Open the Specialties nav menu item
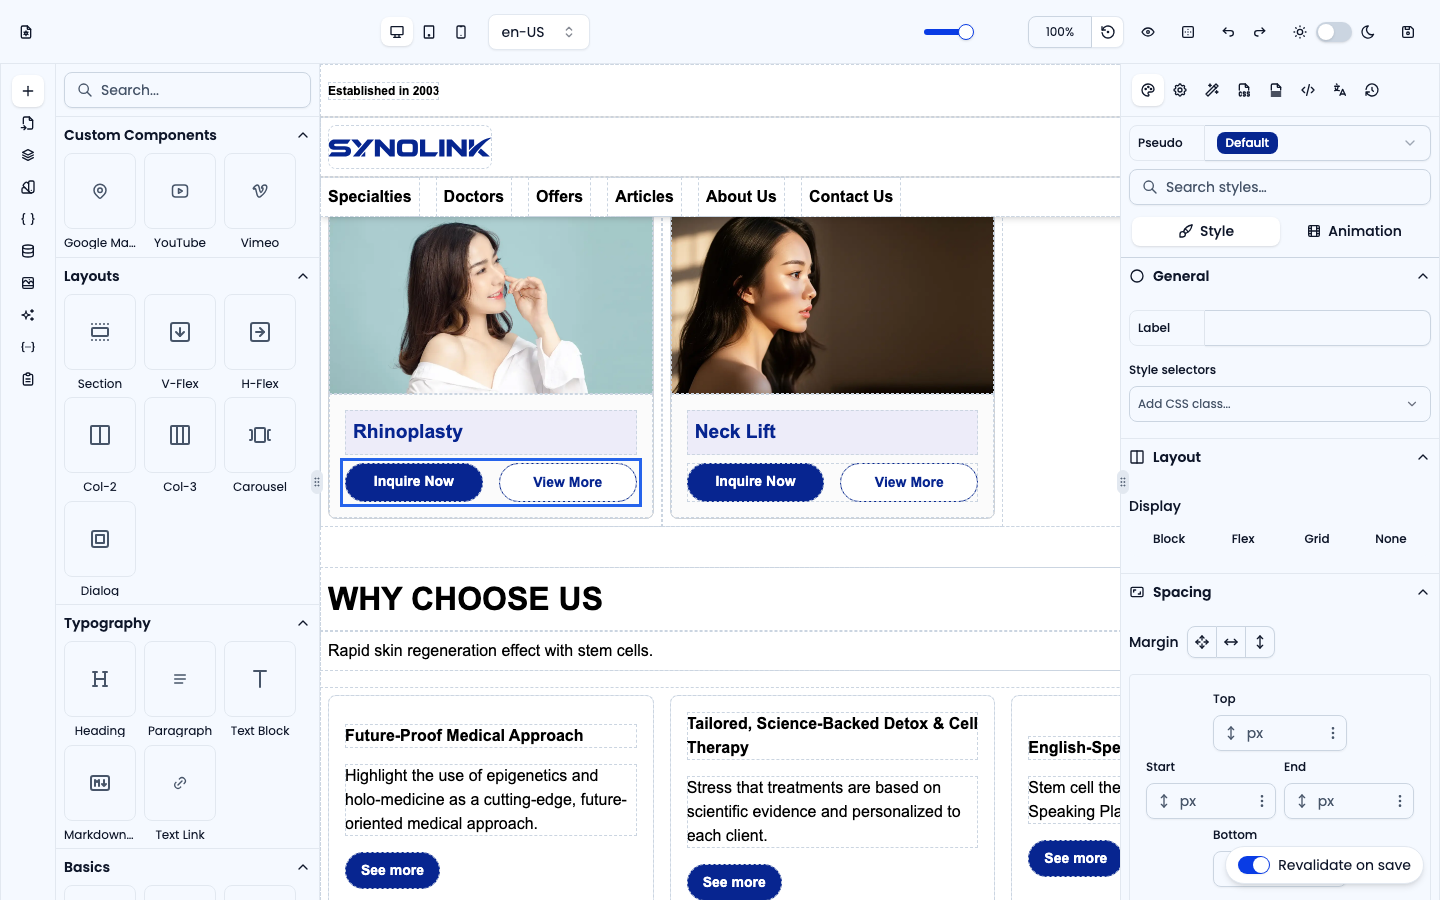 370,197
